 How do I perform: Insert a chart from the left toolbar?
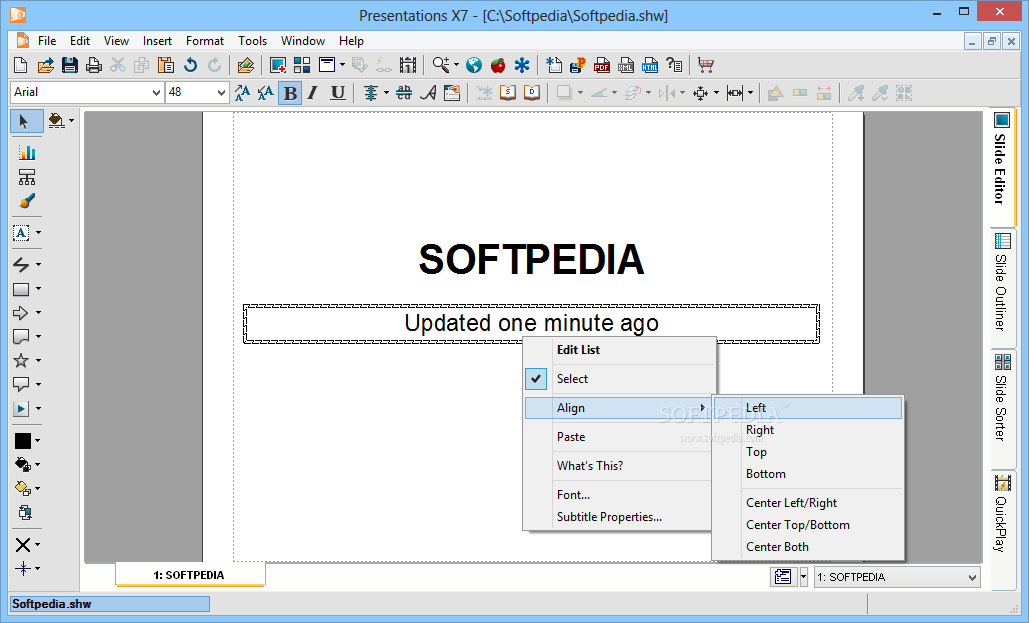(27, 153)
